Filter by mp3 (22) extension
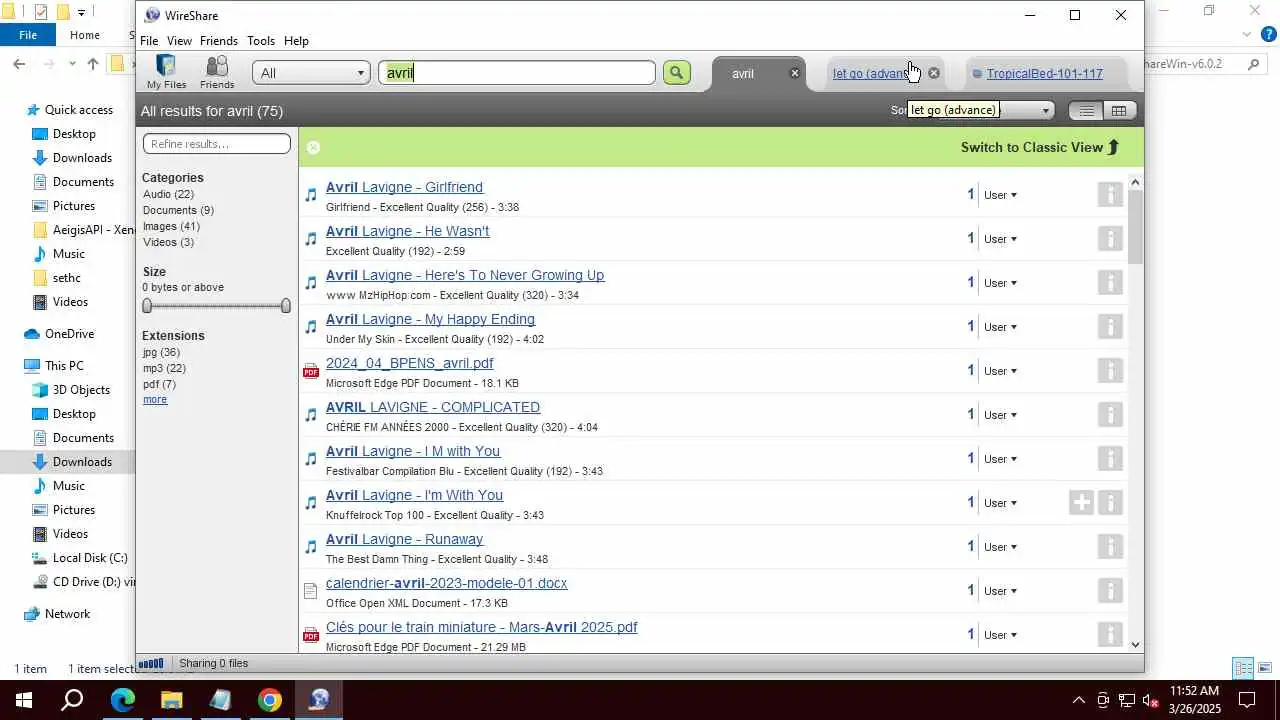The width and height of the screenshot is (1280, 720). pos(164,368)
